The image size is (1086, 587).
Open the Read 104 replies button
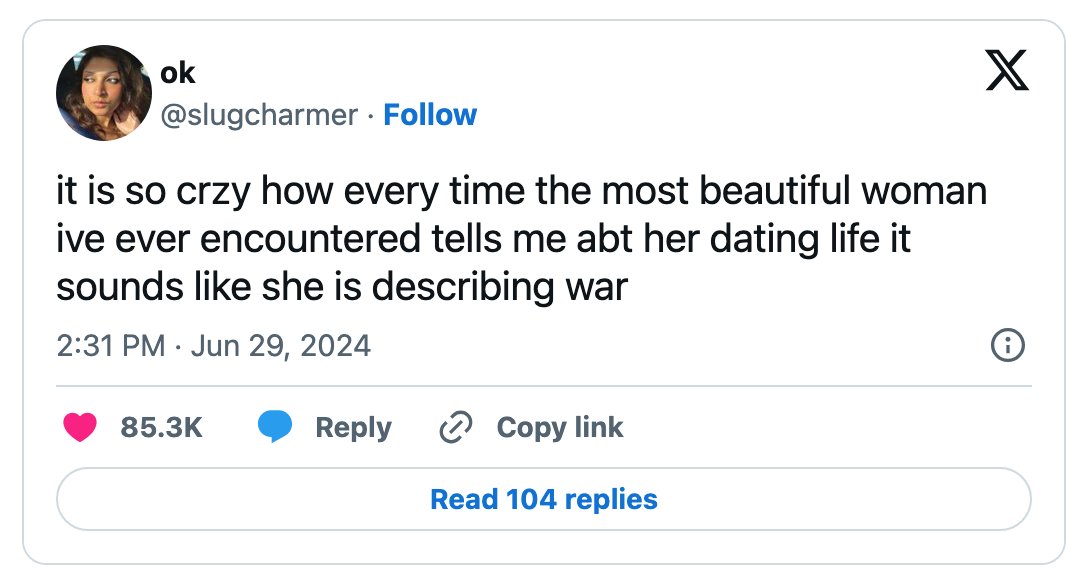tap(544, 499)
